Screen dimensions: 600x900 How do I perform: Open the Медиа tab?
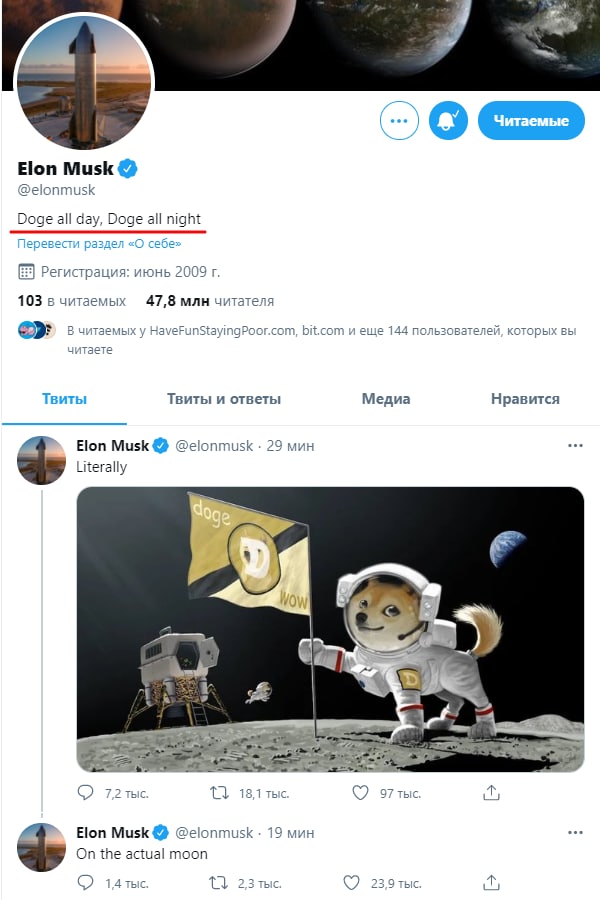(x=386, y=399)
